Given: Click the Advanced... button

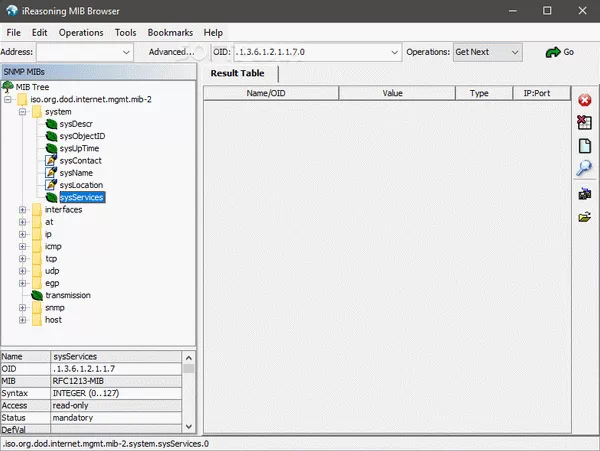Looking at the screenshot, I should pos(171,51).
